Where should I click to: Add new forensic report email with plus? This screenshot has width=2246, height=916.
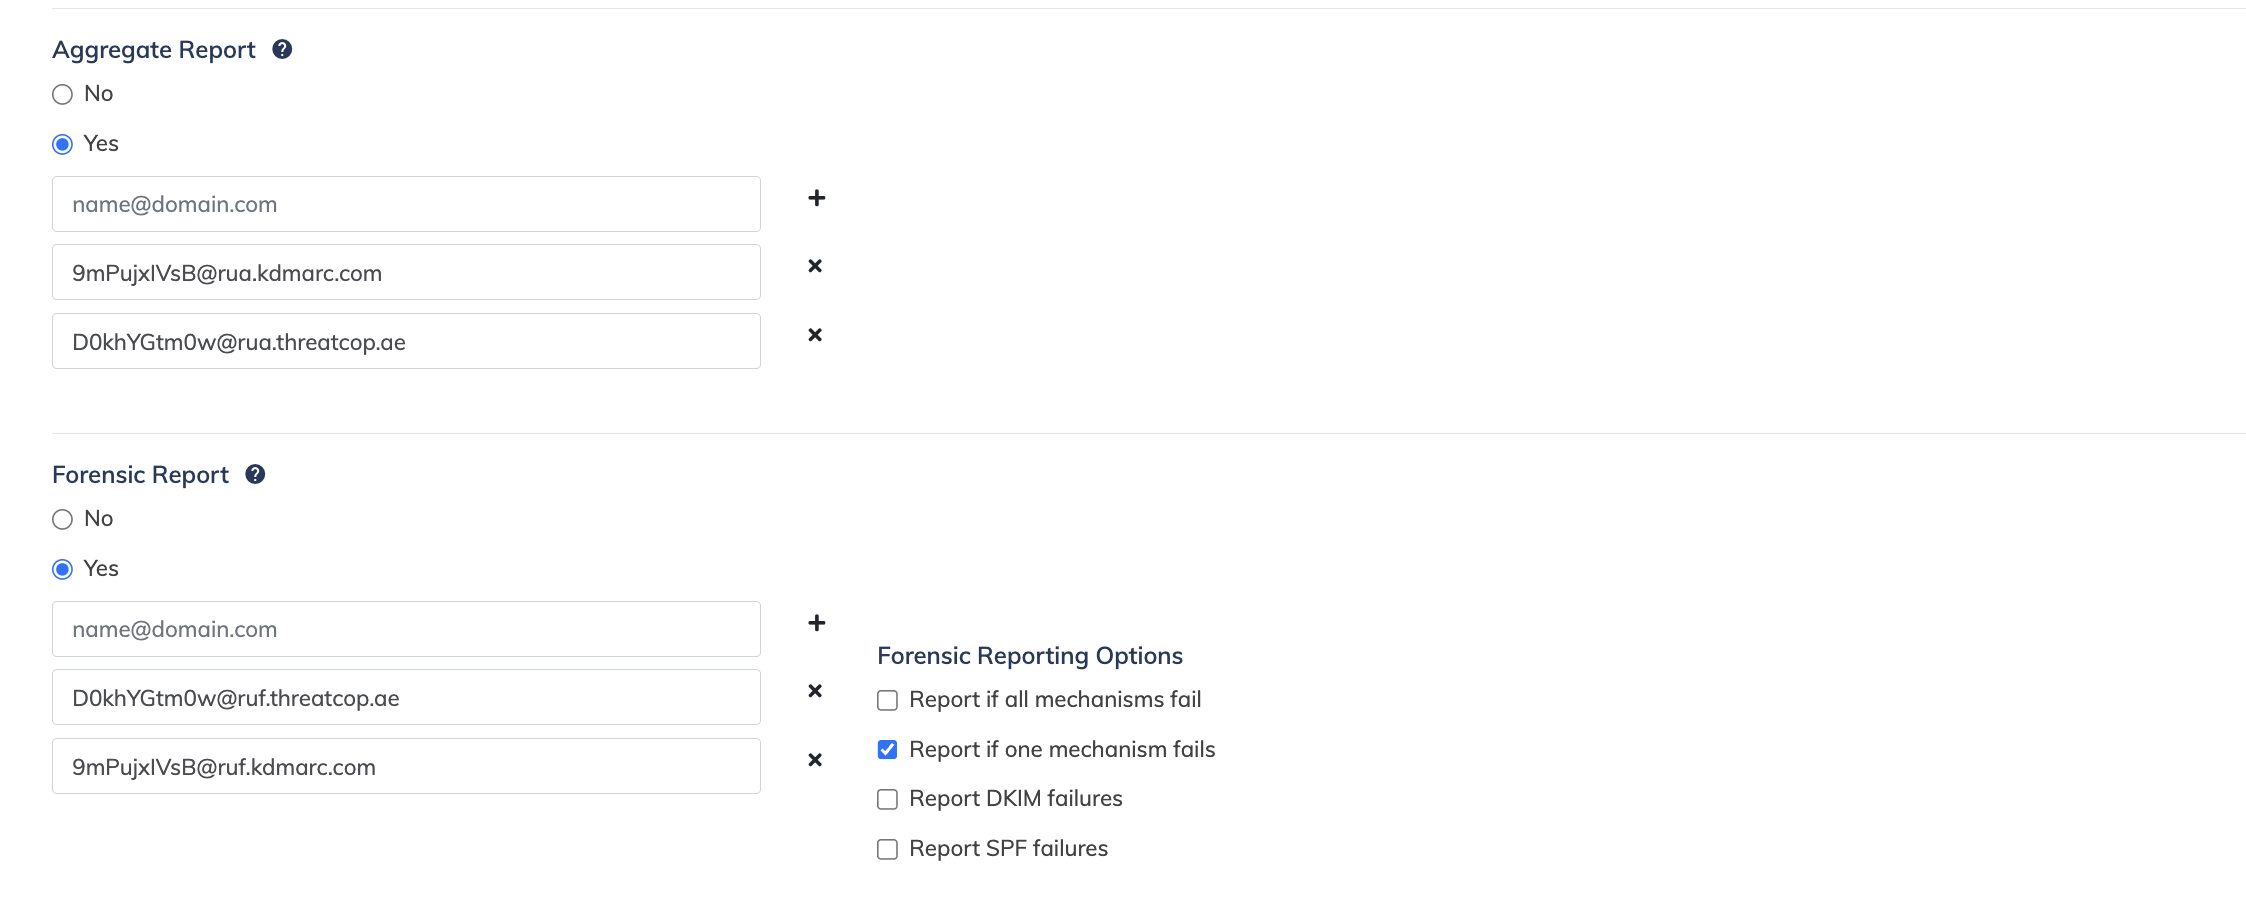[x=817, y=623]
